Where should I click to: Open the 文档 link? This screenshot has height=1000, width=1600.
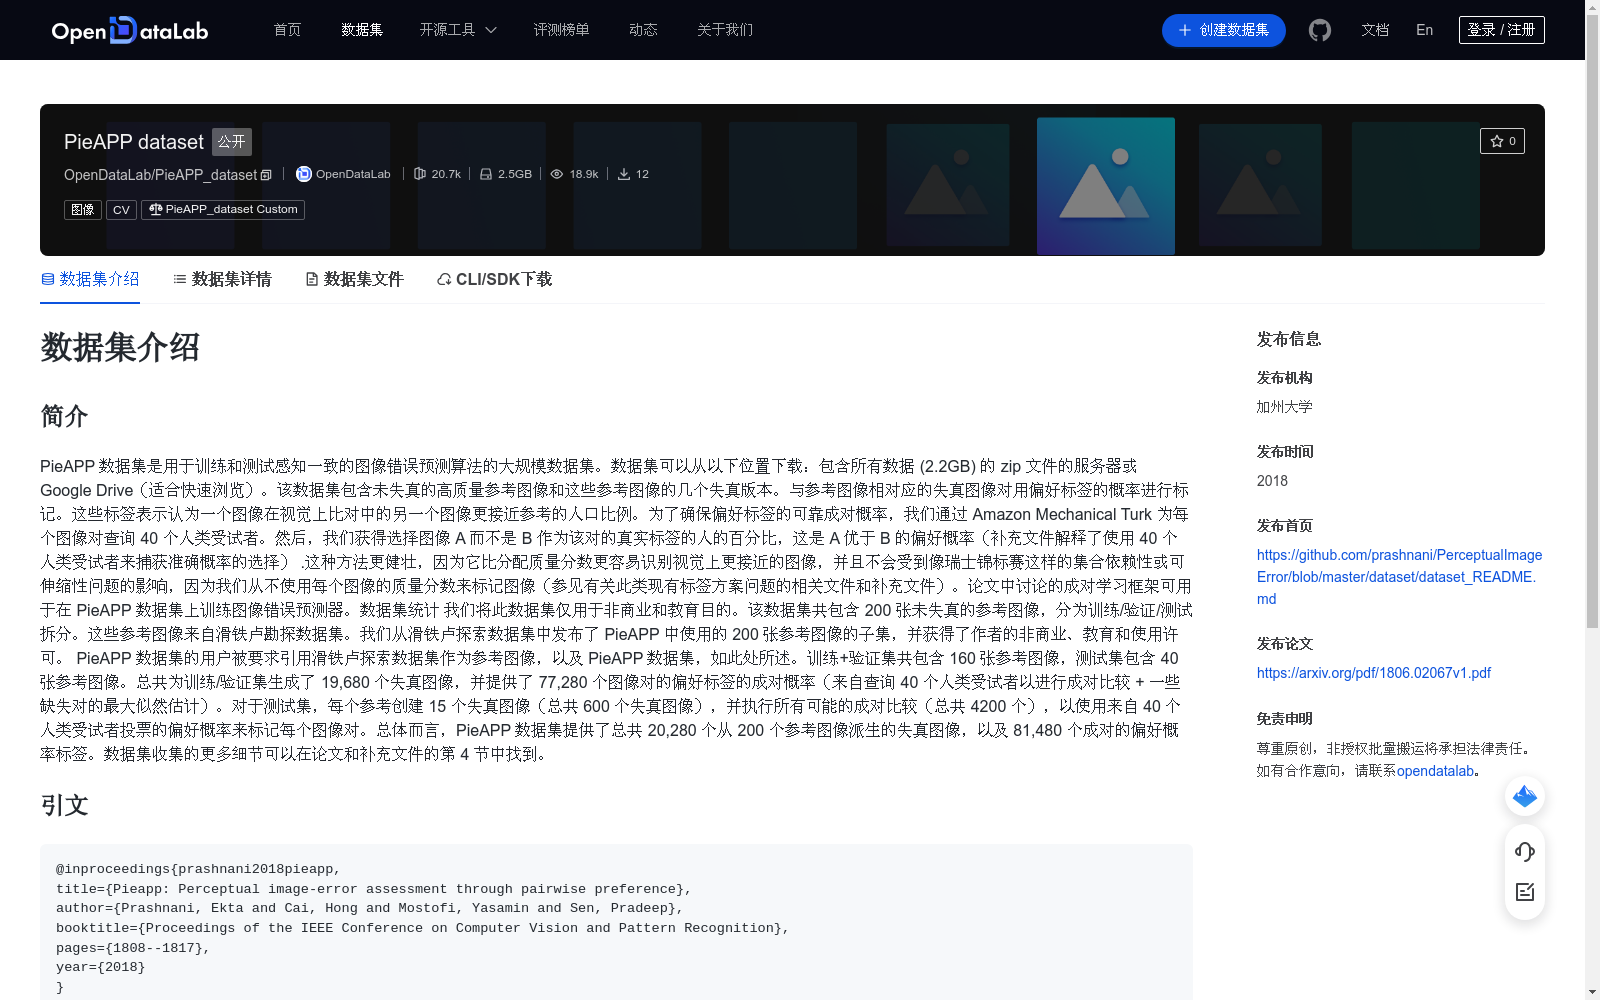1375,30
